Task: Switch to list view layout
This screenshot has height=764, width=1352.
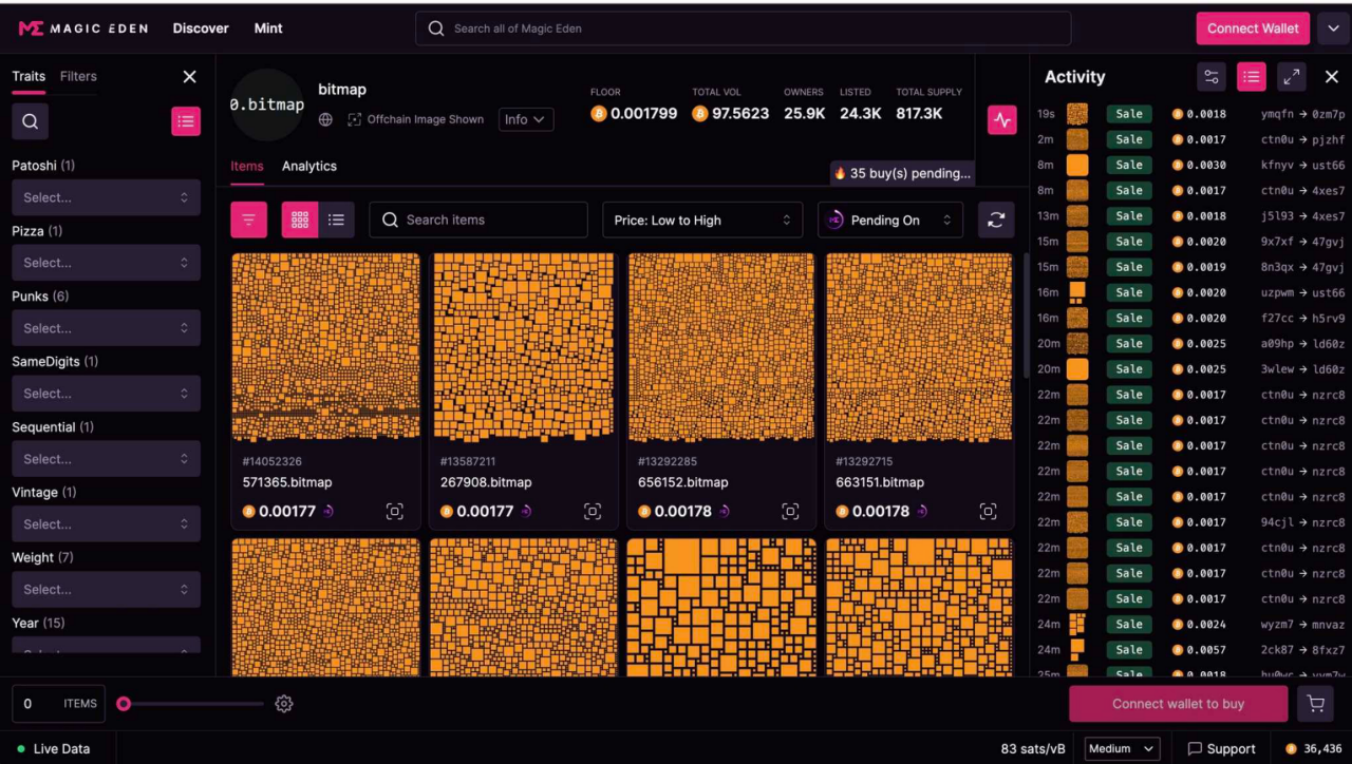Action: click(x=336, y=220)
